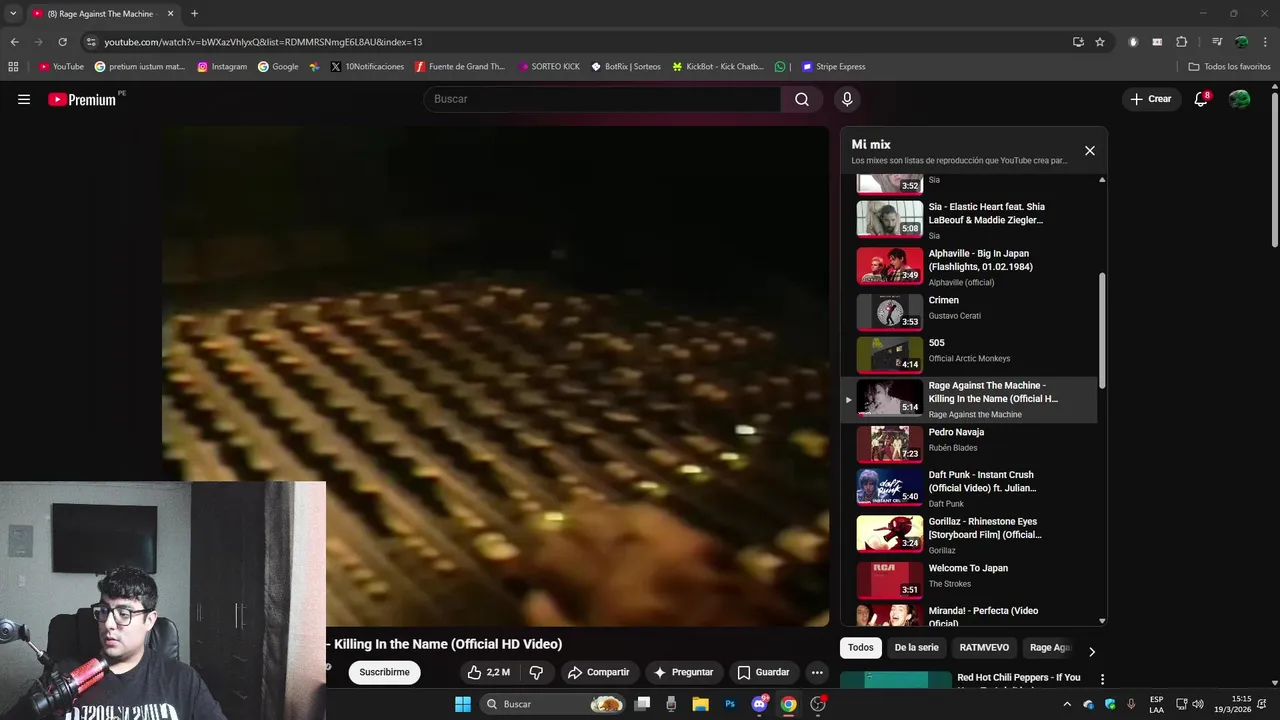Screen dimensions: 1280x720
Task: Open the Todos los favoritos folder
Action: point(1229,67)
